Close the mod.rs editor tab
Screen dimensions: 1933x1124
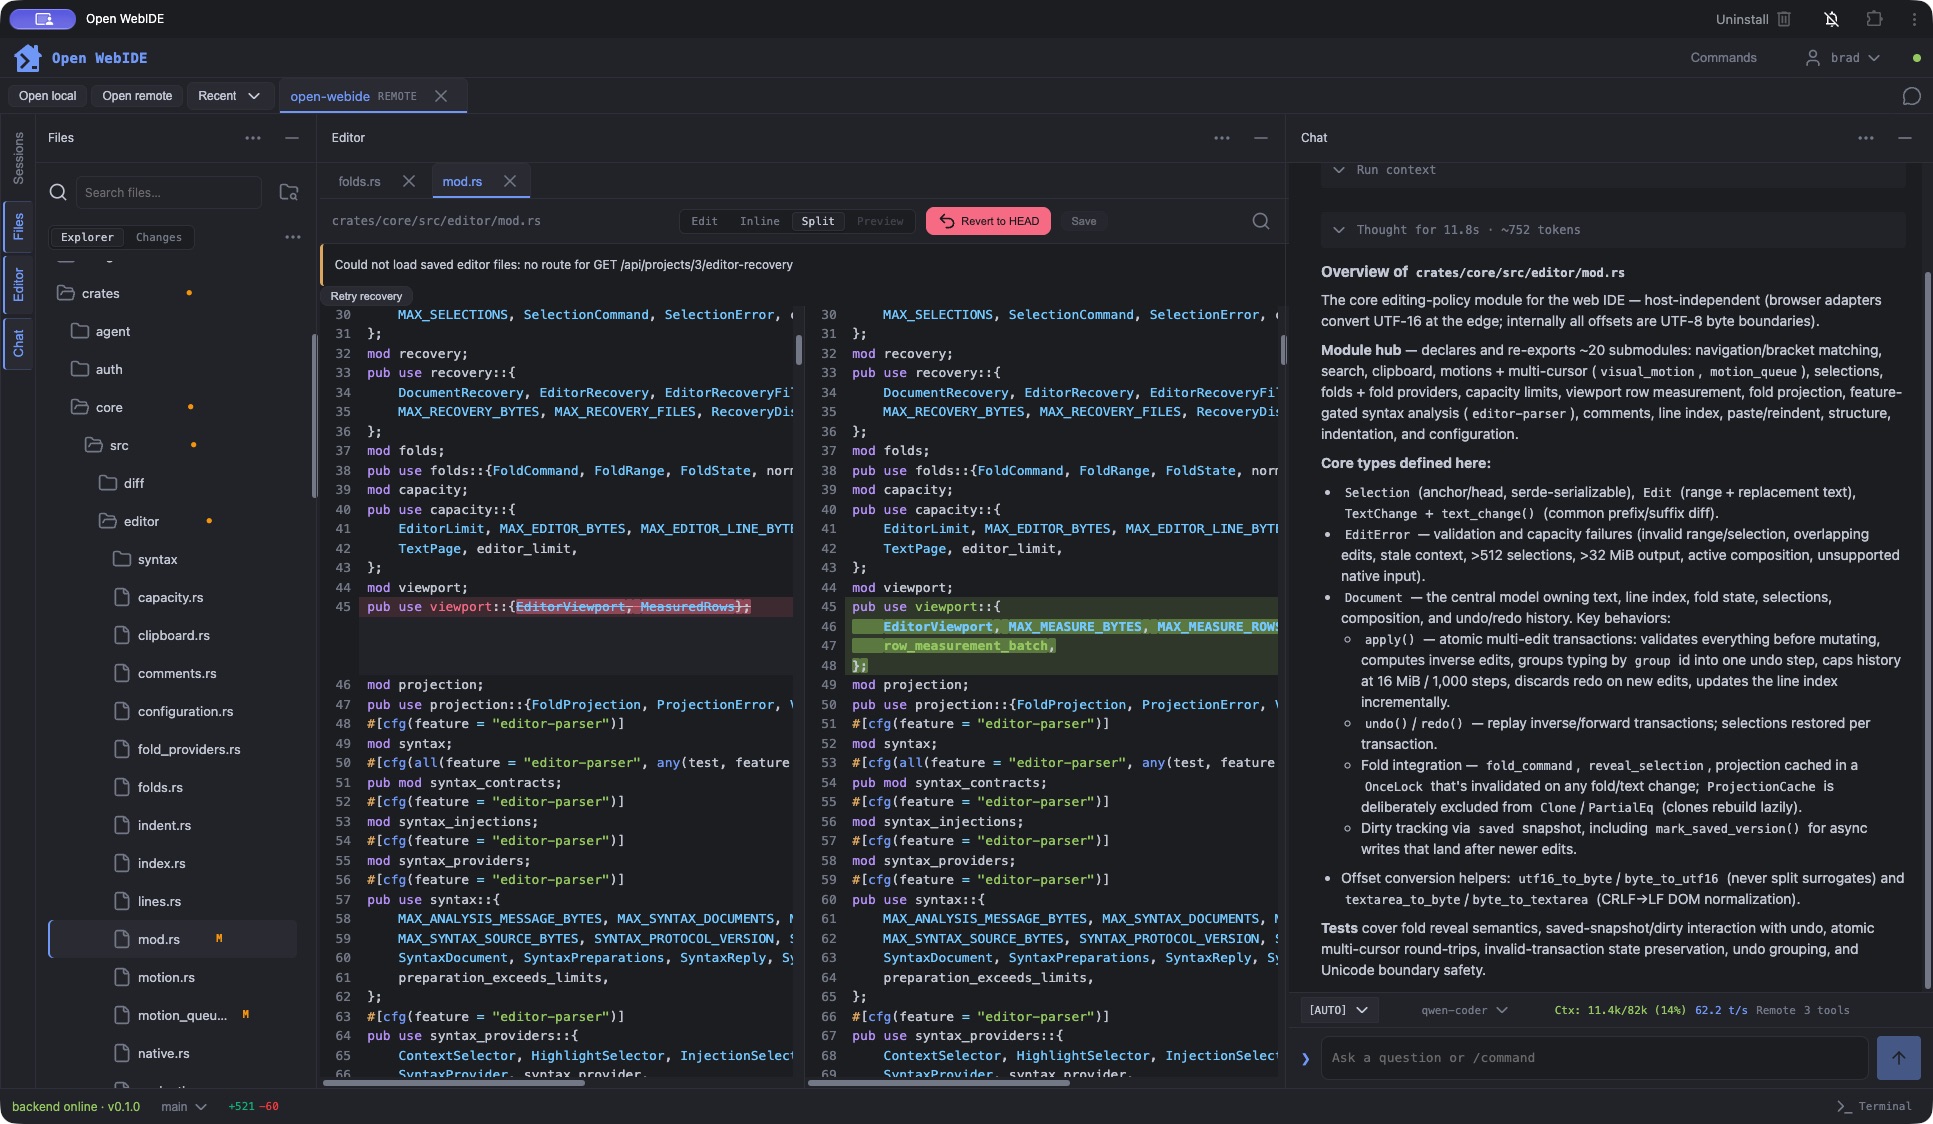[510, 181]
